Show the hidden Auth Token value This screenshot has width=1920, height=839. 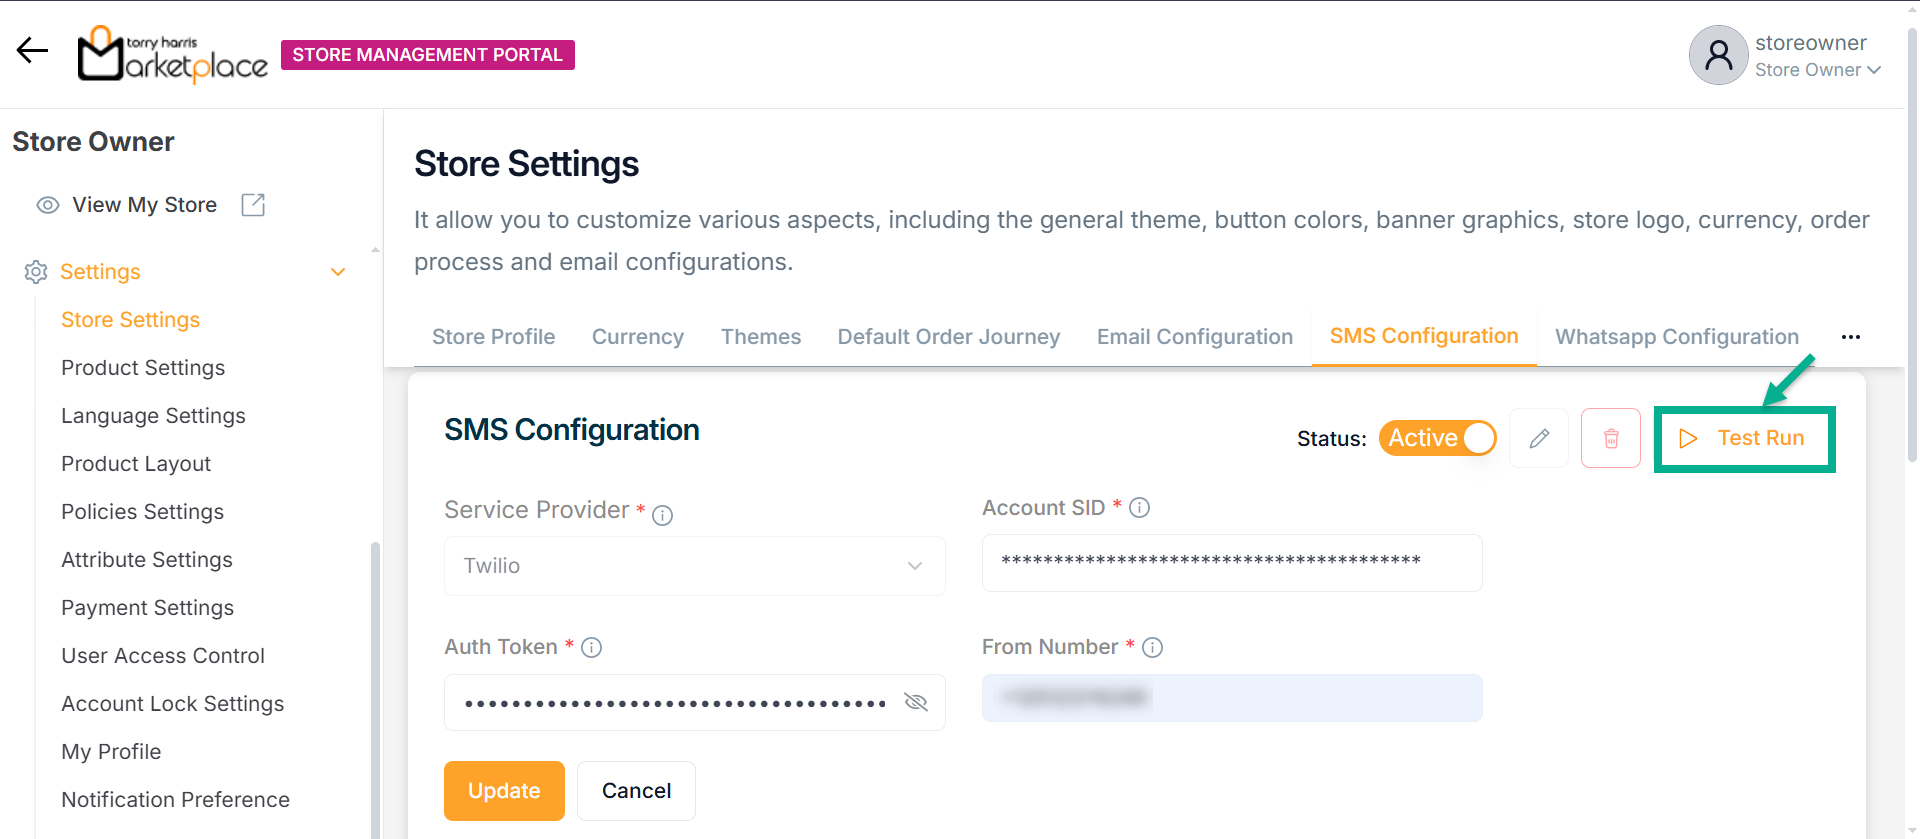coord(915,702)
